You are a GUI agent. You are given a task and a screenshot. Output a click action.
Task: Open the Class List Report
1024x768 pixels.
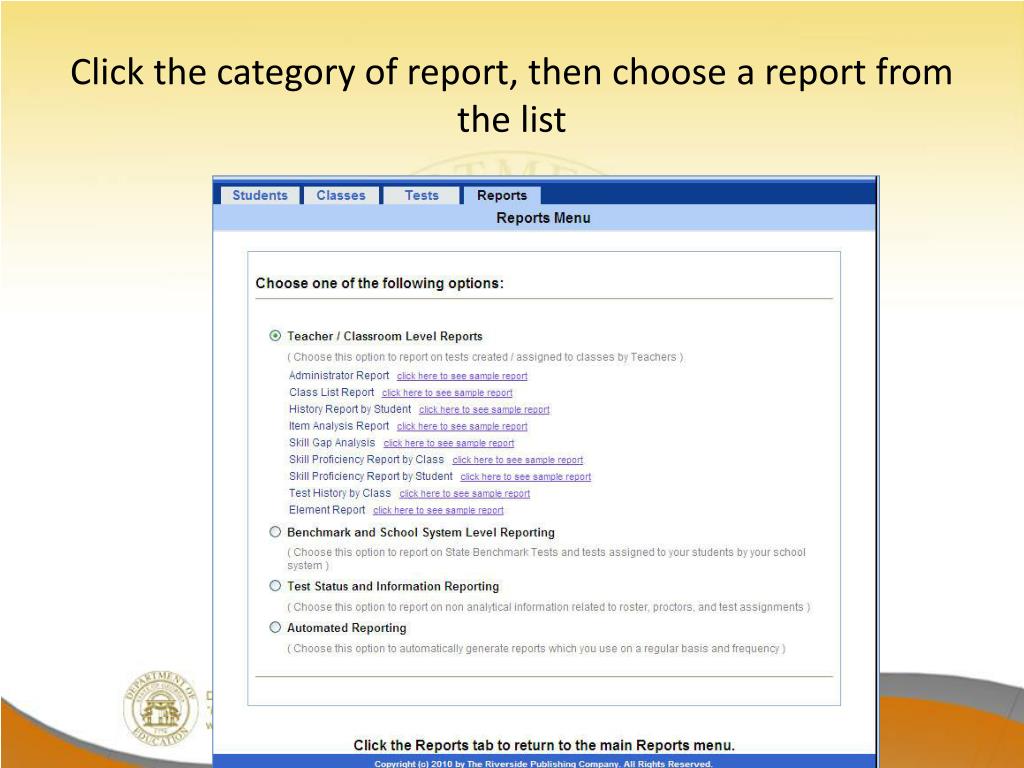[332, 392]
